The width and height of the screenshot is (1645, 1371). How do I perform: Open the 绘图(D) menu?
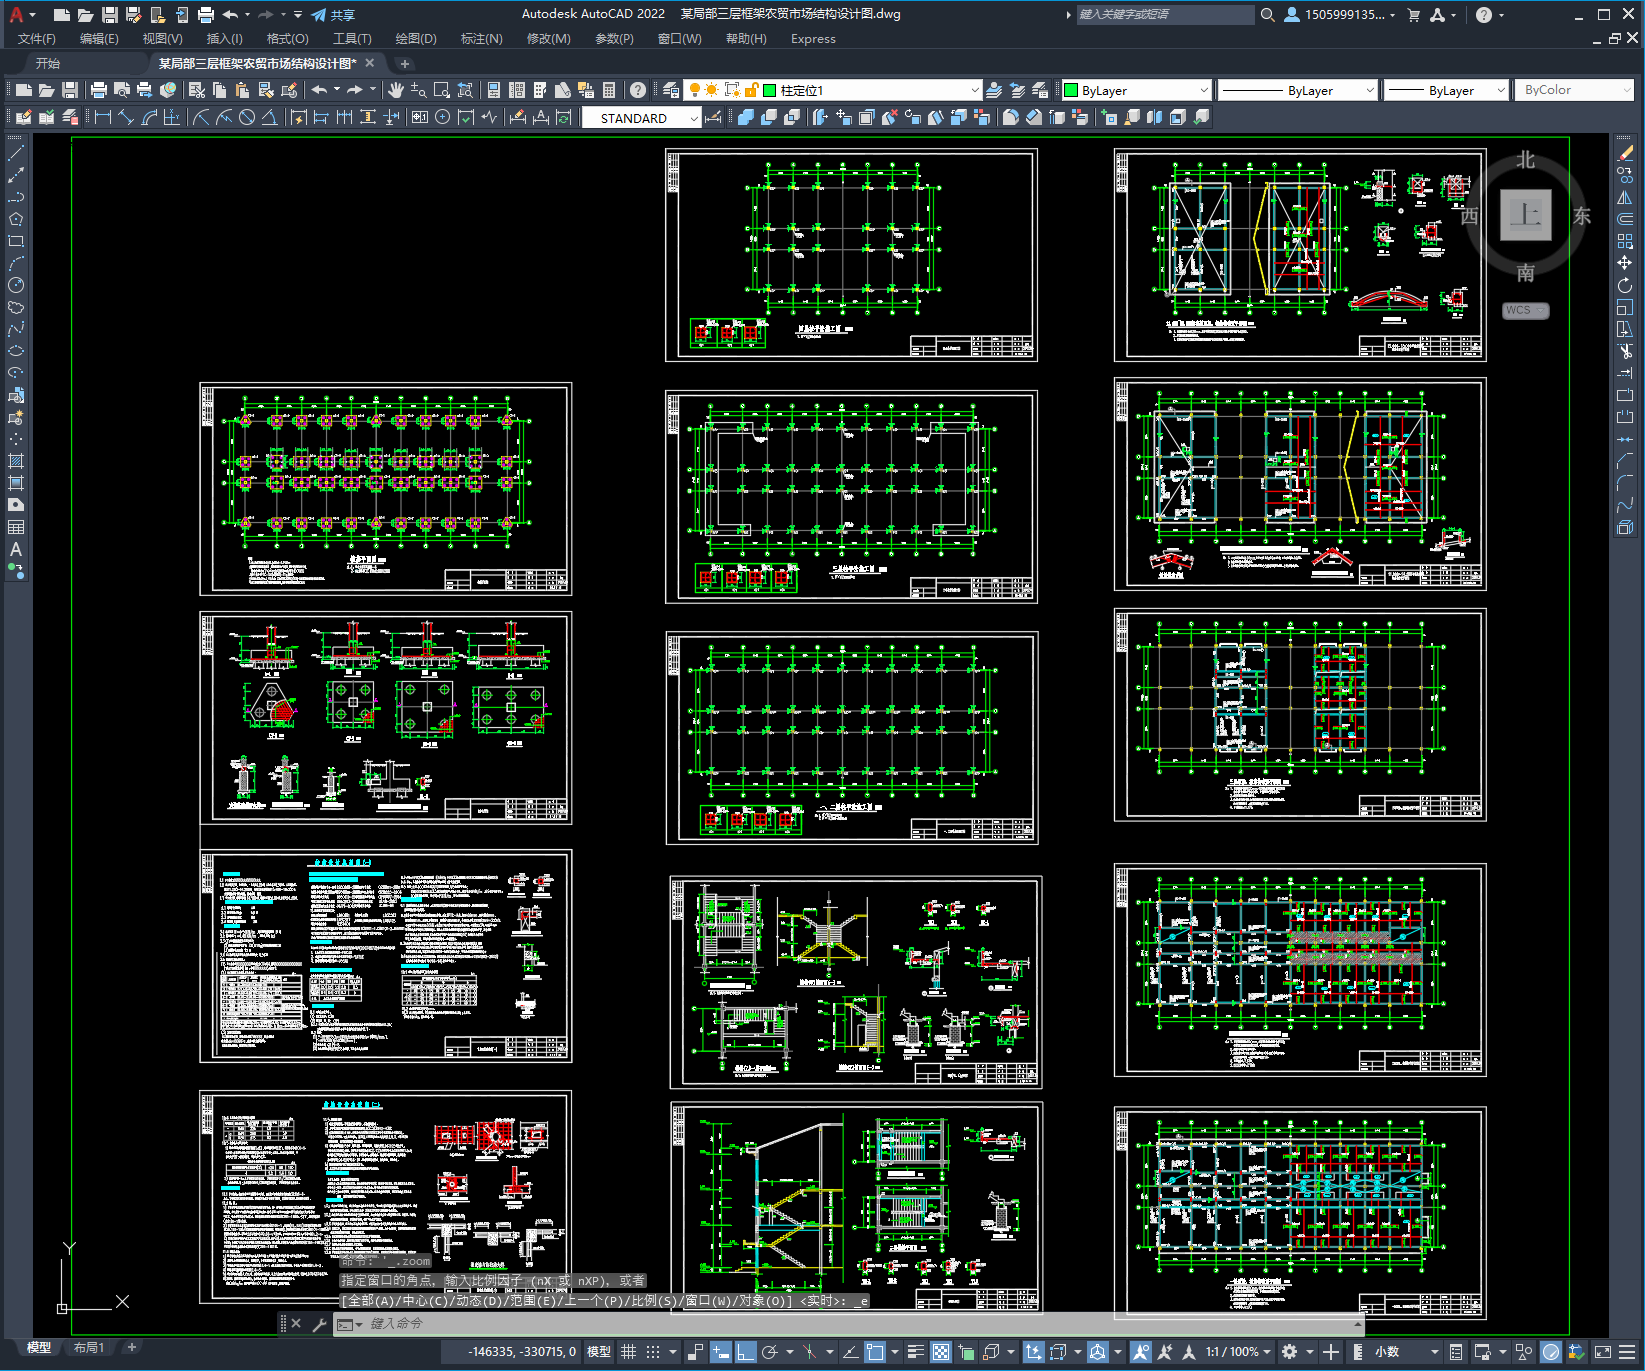pyautogui.click(x=416, y=39)
